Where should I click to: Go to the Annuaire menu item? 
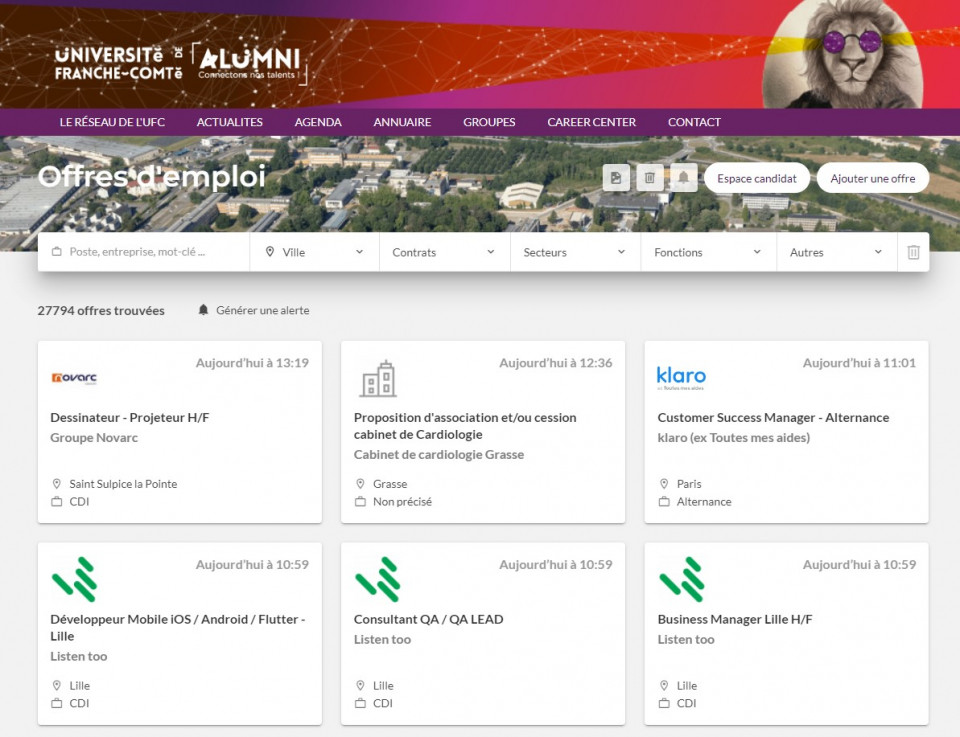pyautogui.click(x=402, y=122)
